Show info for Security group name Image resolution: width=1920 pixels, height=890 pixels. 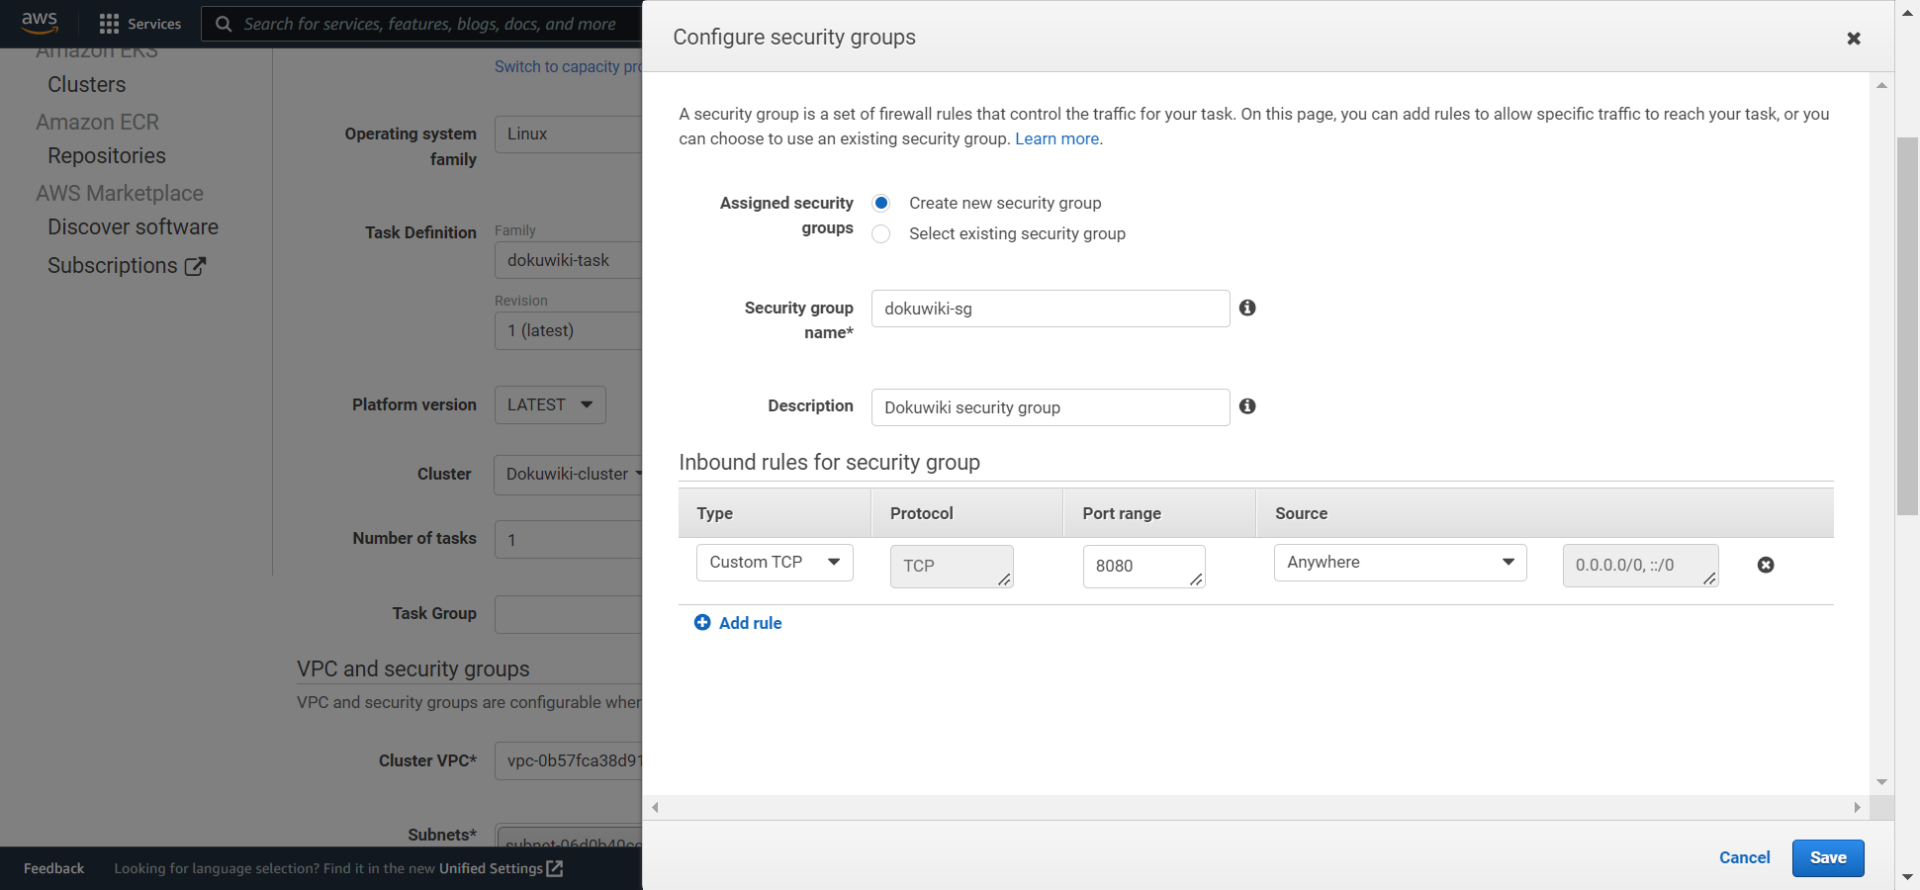[x=1247, y=308]
